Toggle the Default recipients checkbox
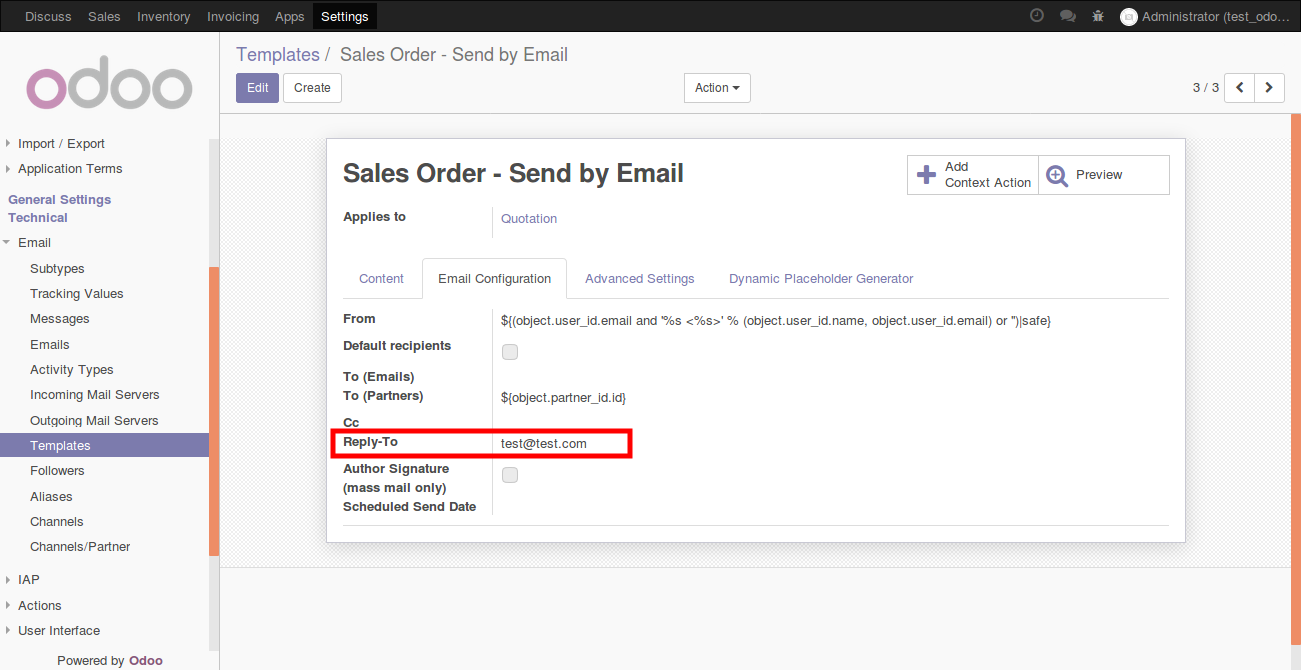 [x=510, y=352]
